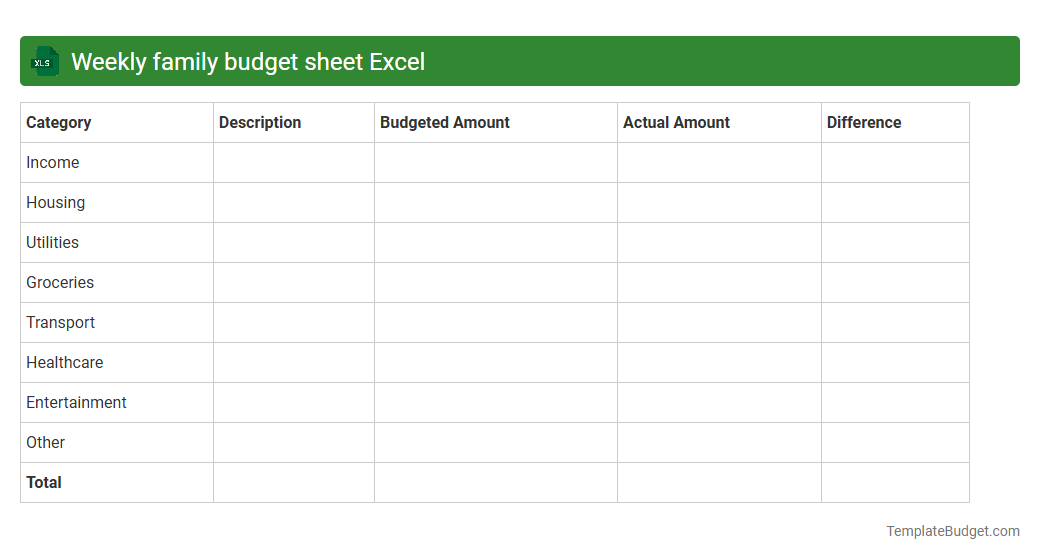Click the Budgeted Amount cell for Total
Screen dimensions: 1040x560
pyautogui.click(x=495, y=482)
